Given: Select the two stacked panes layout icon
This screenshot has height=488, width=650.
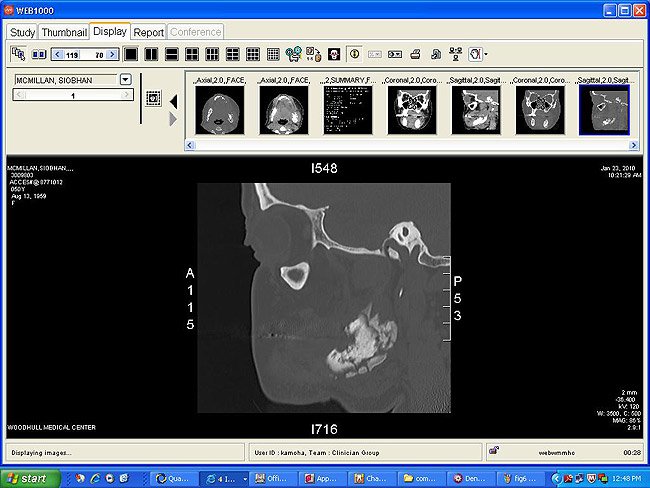Looking at the screenshot, I should [x=171, y=53].
